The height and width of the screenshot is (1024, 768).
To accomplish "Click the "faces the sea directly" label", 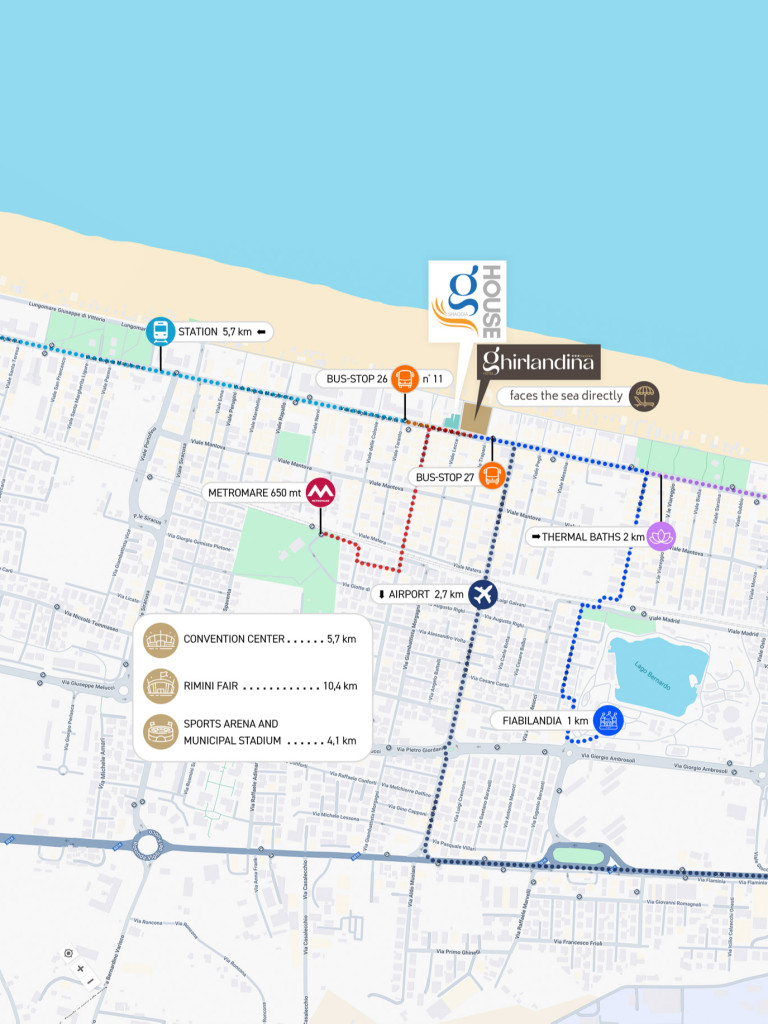I will coord(566,396).
